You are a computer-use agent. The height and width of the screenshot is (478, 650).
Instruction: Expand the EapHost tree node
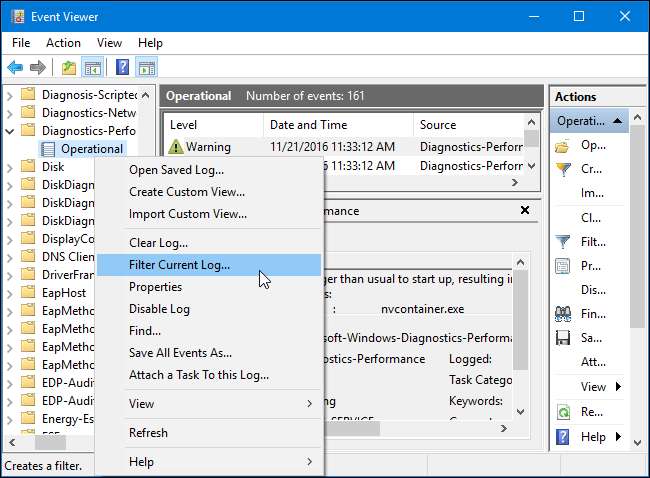pos(10,294)
